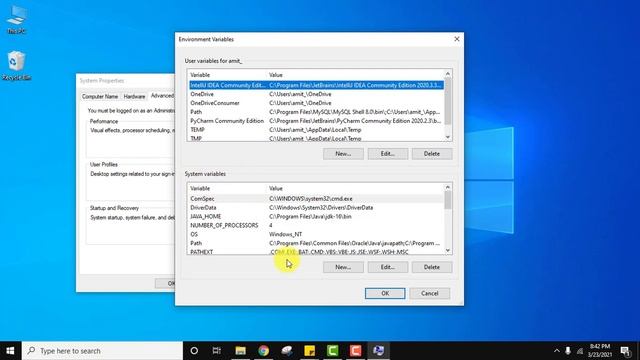Image resolution: width=640 pixels, height=360 pixels.
Task: Close the Environment Variables dialog
Action: coord(457,39)
